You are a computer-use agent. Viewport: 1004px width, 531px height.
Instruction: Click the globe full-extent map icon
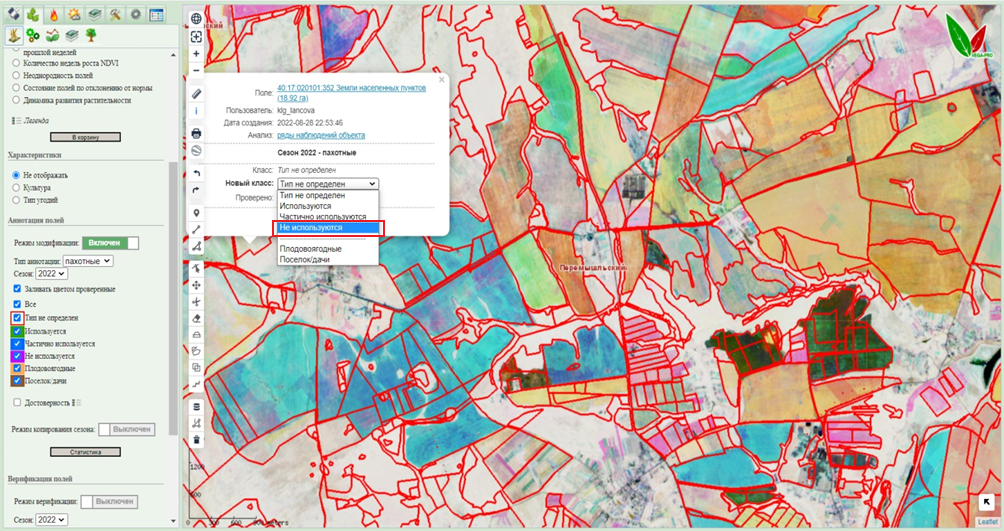[196, 19]
